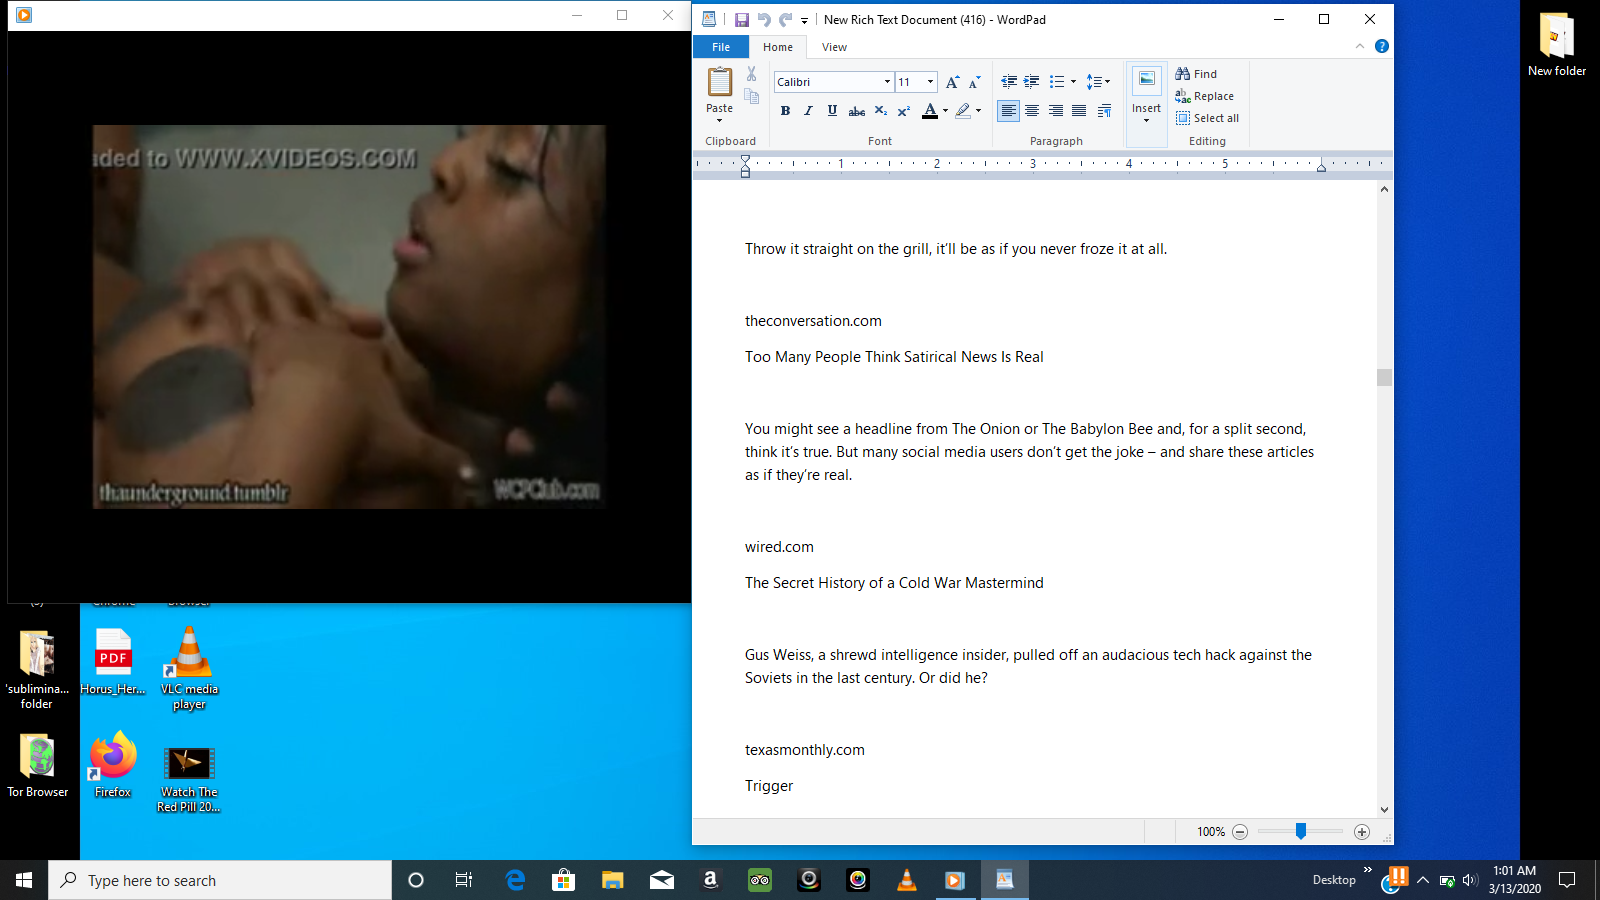Open the line spacing dropdown
Screen dimensions: 1600x900
[1098, 82]
